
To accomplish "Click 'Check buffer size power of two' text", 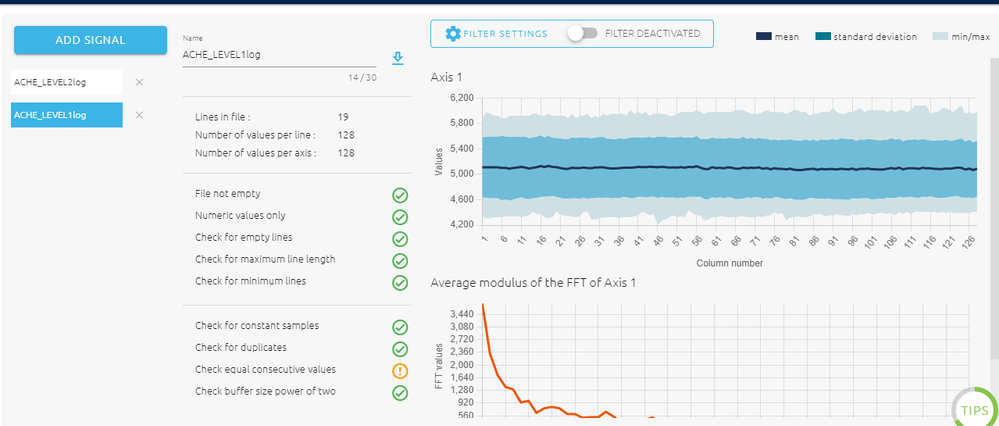I will pos(265,391).
